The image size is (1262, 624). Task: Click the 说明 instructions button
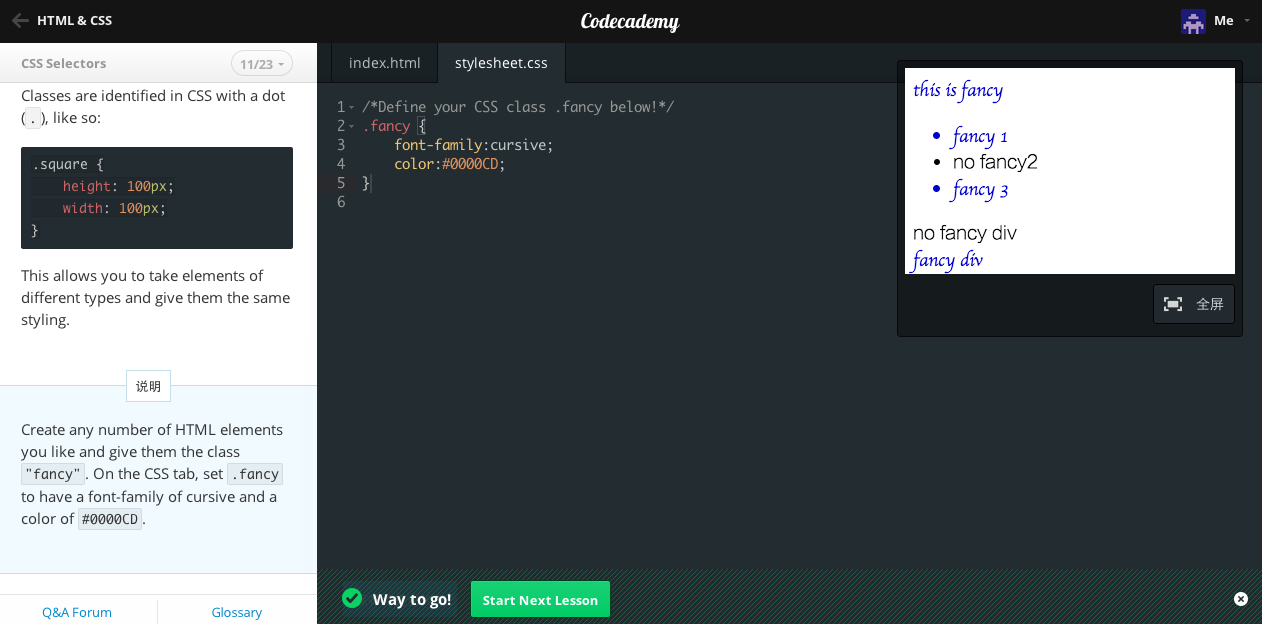click(x=147, y=385)
